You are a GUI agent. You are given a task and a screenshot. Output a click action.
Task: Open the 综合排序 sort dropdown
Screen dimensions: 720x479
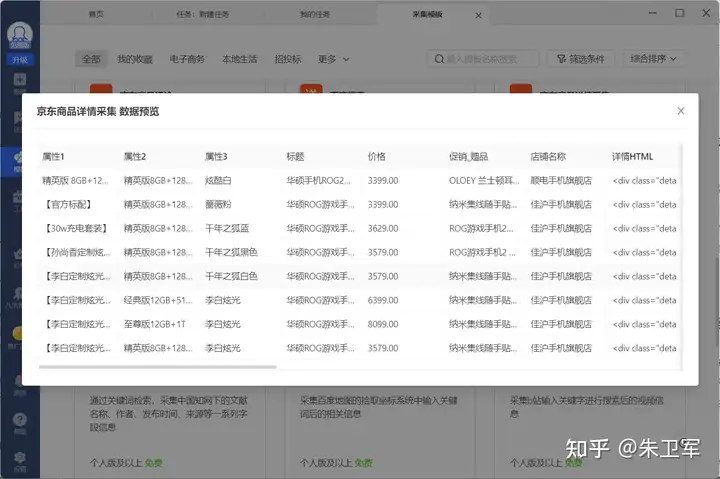click(654, 59)
